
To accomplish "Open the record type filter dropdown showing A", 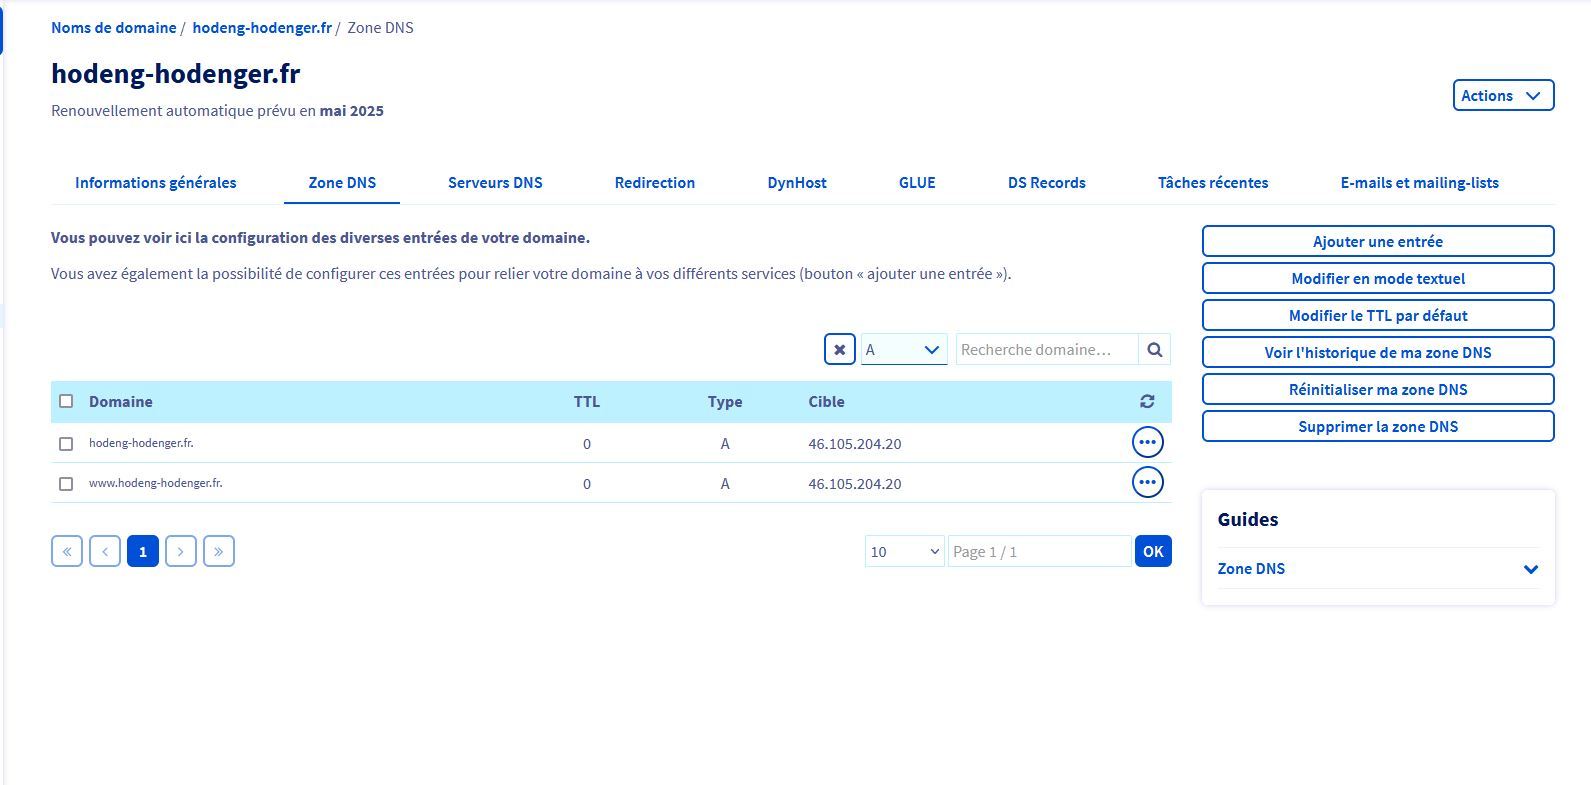I will point(903,349).
